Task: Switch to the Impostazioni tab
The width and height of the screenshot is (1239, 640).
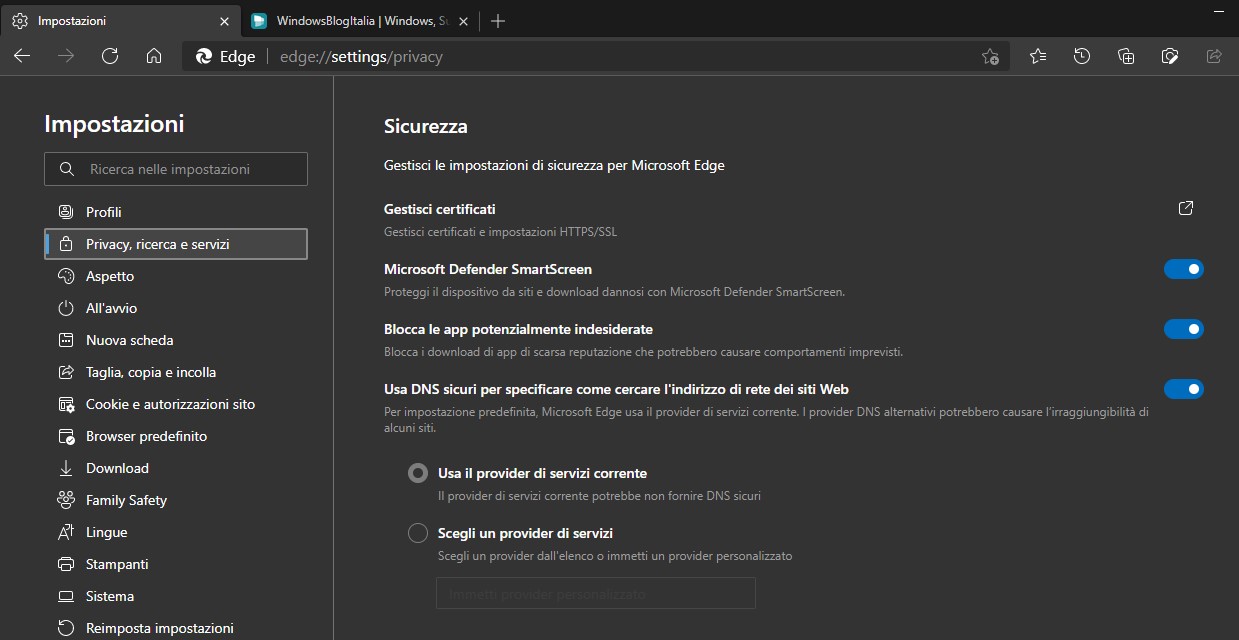Action: pos(121,20)
